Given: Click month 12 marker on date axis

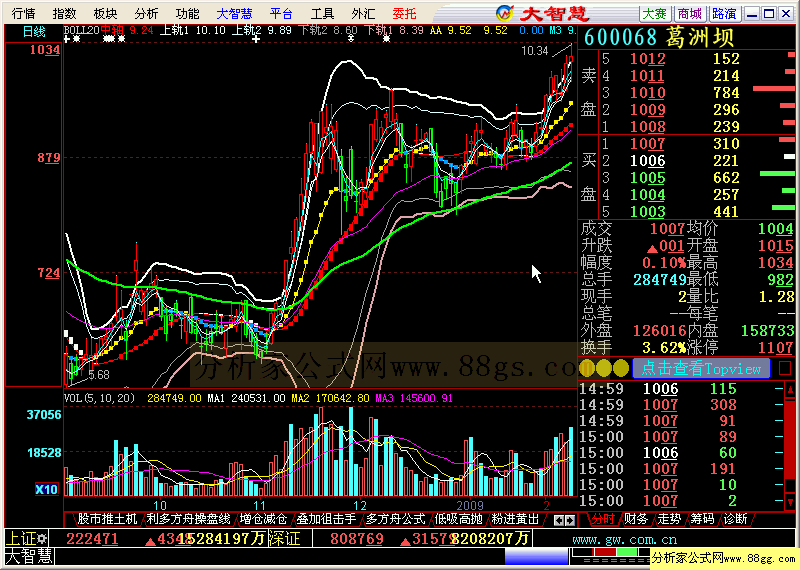Looking at the screenshot, I should (x=360, y=506).
